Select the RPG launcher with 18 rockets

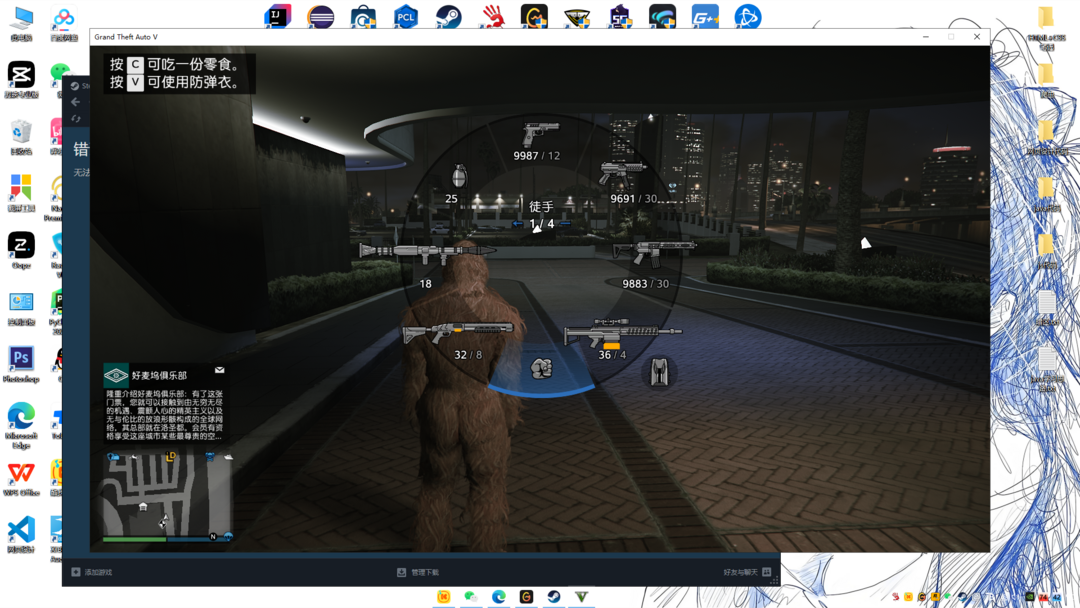click(x=427, y=253)
